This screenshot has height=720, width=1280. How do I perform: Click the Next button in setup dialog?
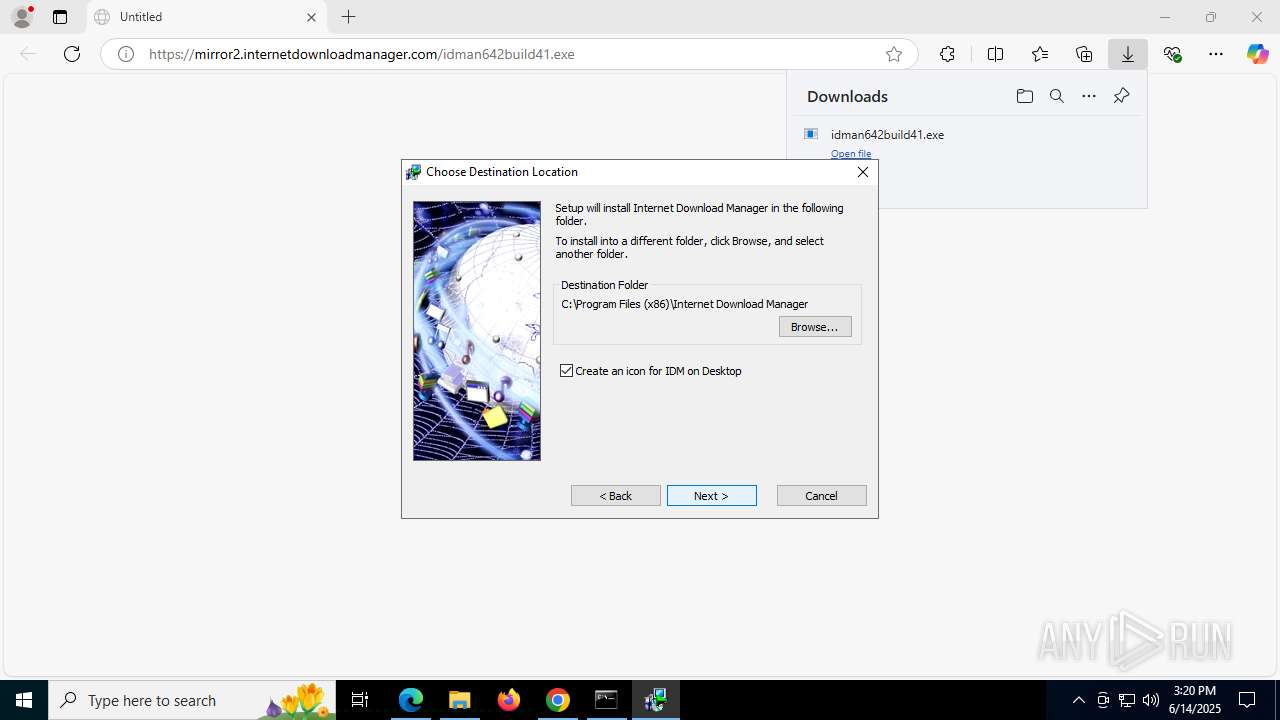point(711,496)
